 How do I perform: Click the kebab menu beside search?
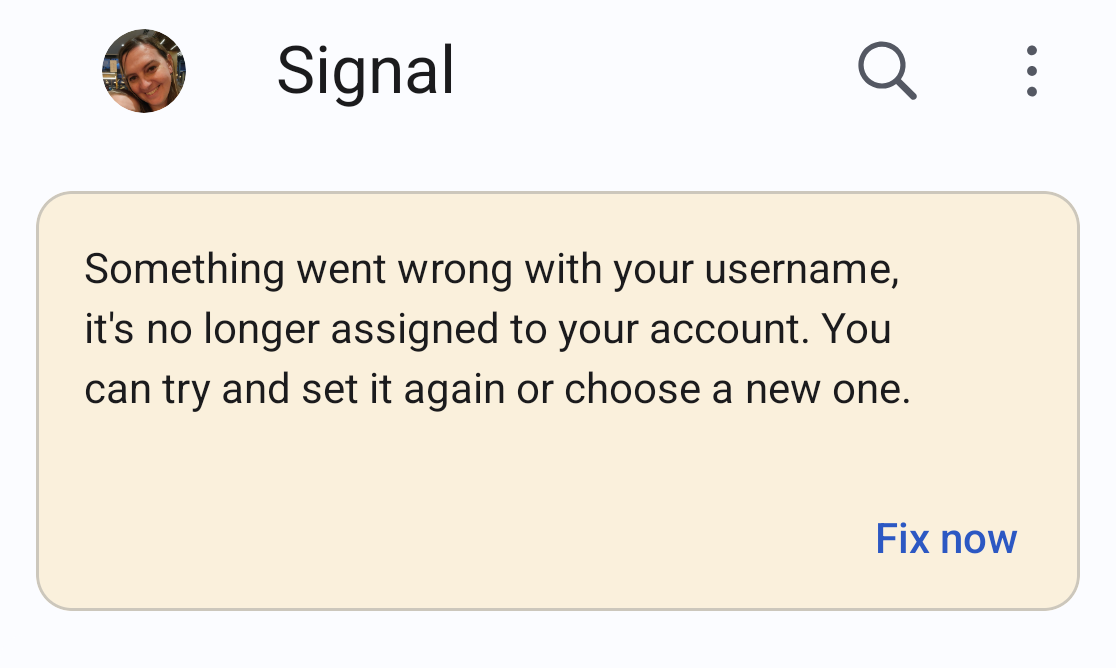1031,71
